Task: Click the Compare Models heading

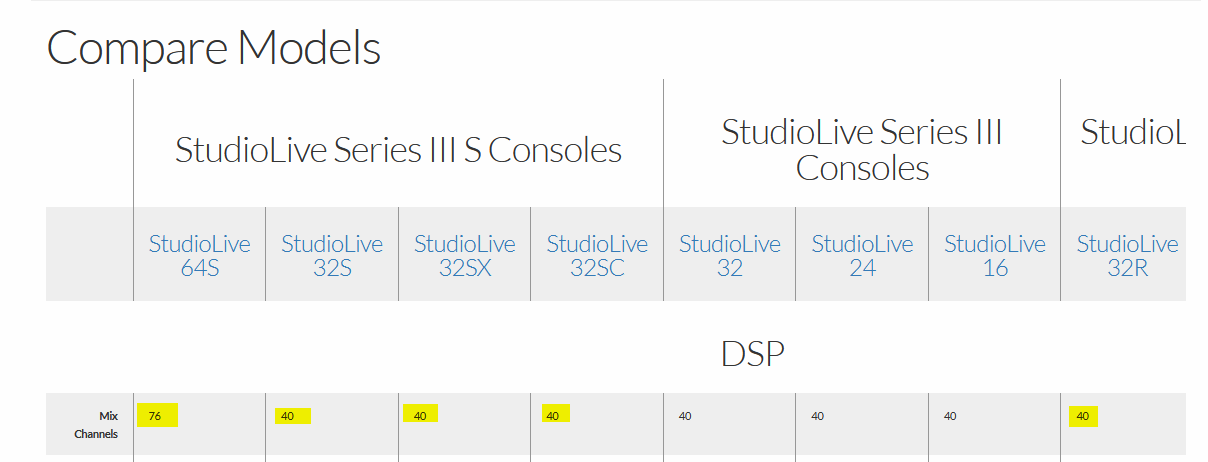Action: pos(214,48)
